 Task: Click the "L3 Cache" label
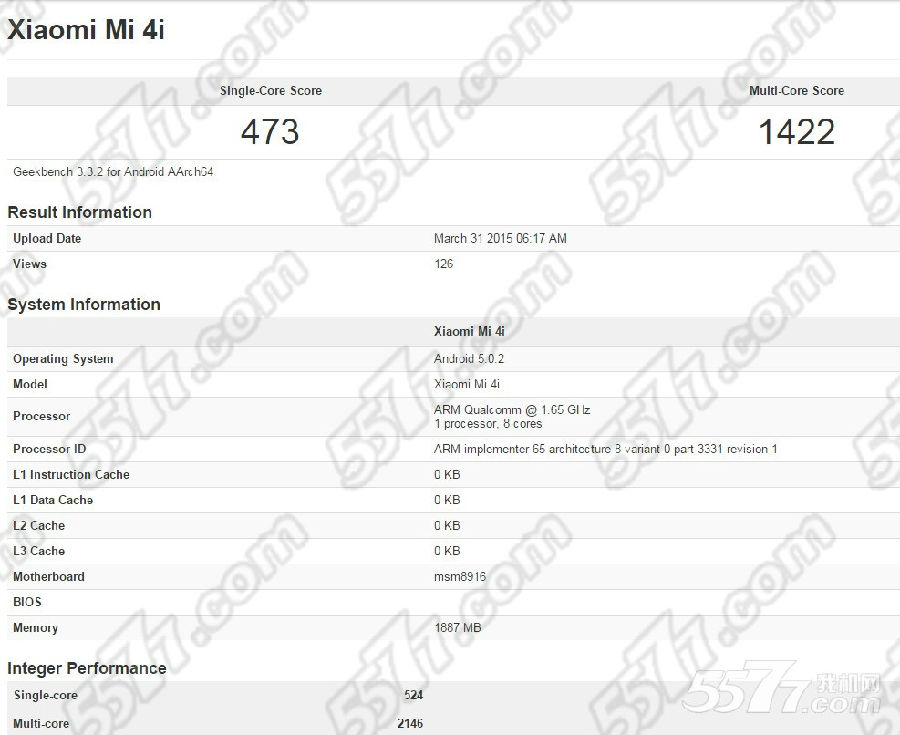tap(39, 551)
